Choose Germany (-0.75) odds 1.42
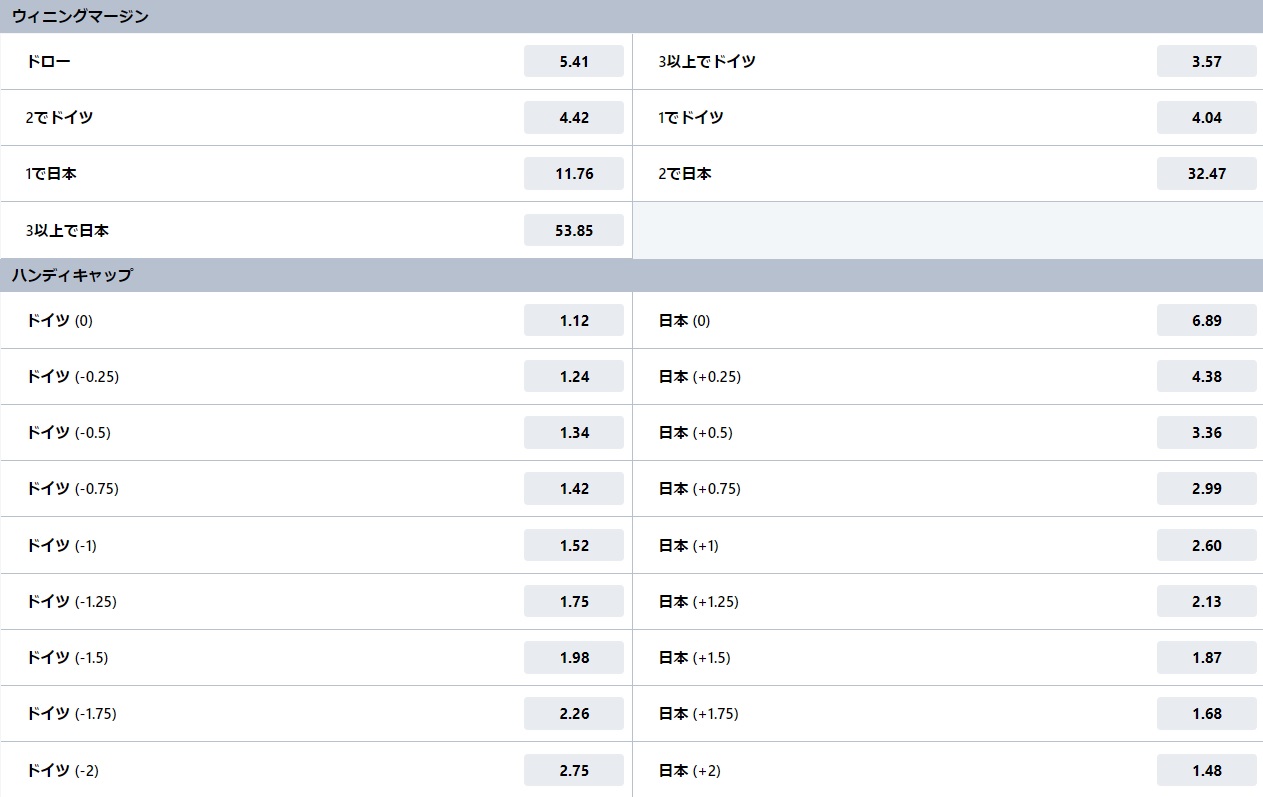Viewport: 1263px width, 797px height. (x=574, y=488)
